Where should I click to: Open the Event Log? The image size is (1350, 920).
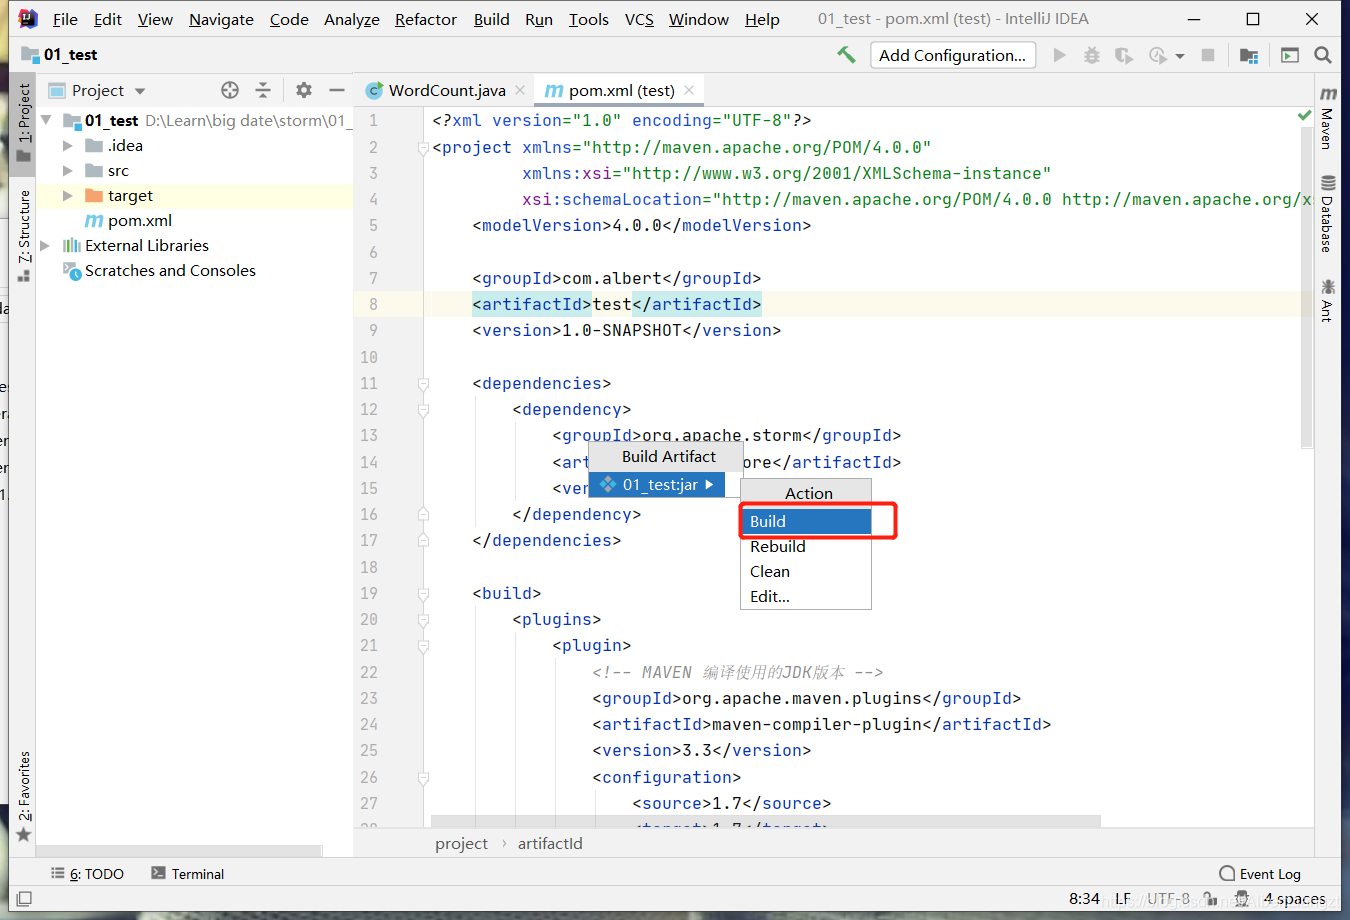pyautogui.click(x=1260, y=873)
